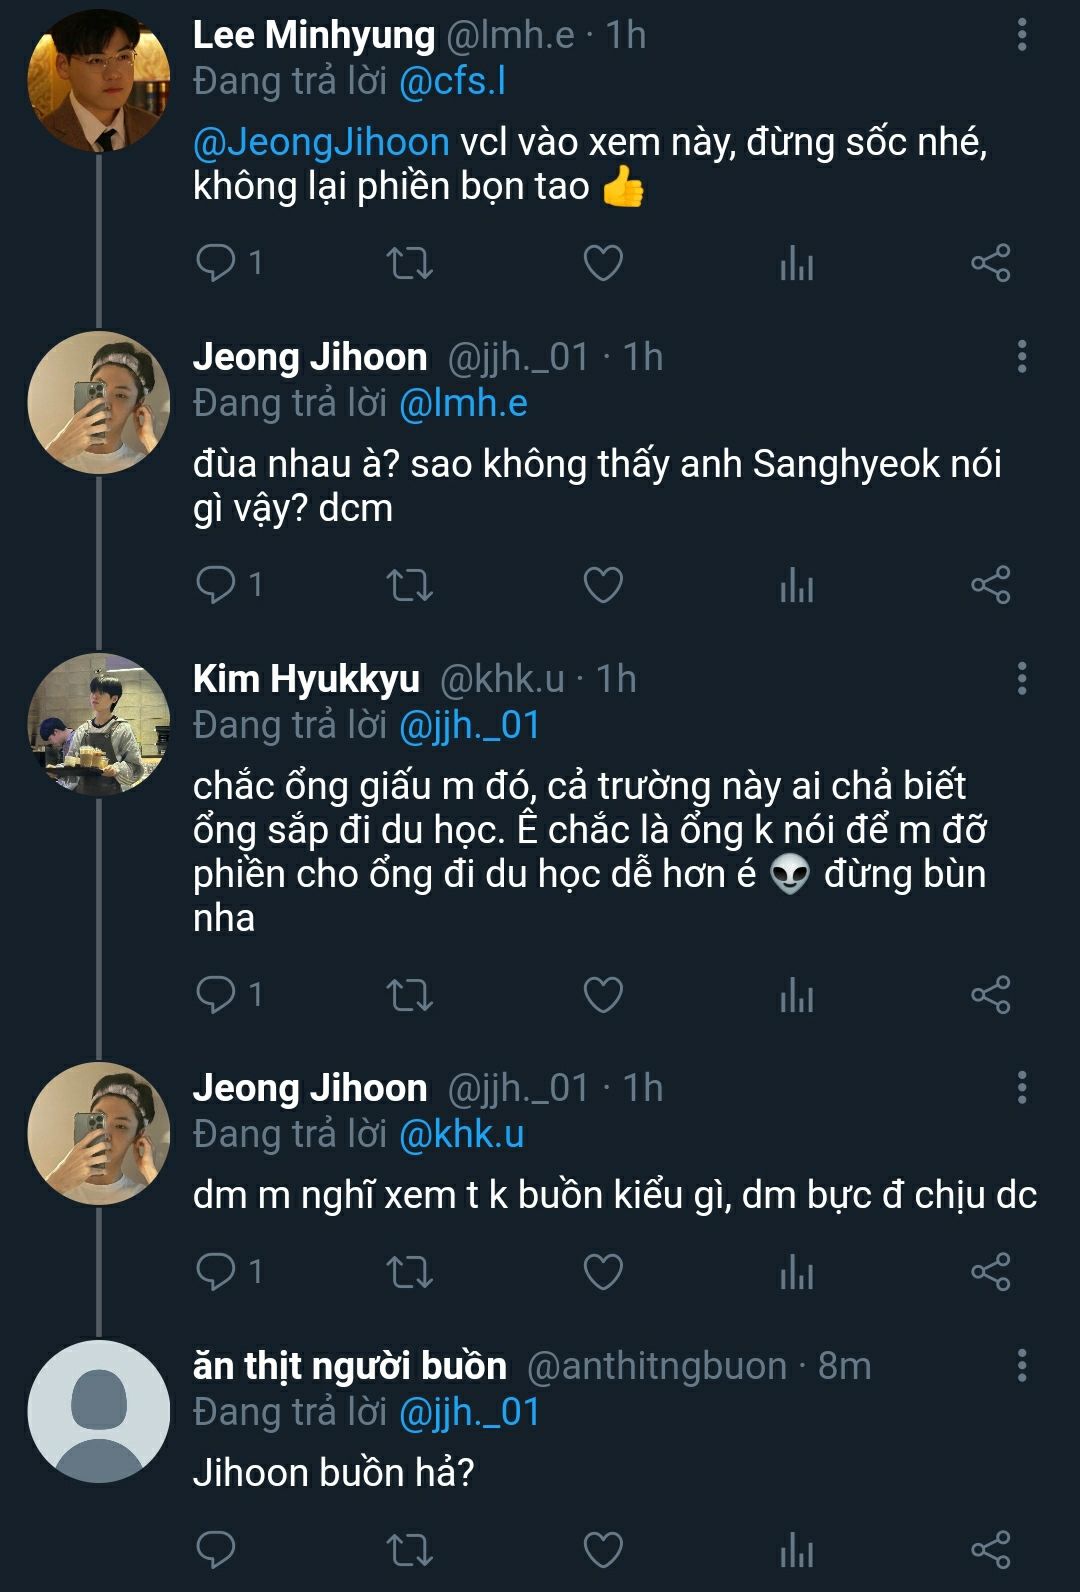
Task: Open more options on Kim Hyukkyu's tweet
Action: pyautogui.click(x=1021, y=679)
